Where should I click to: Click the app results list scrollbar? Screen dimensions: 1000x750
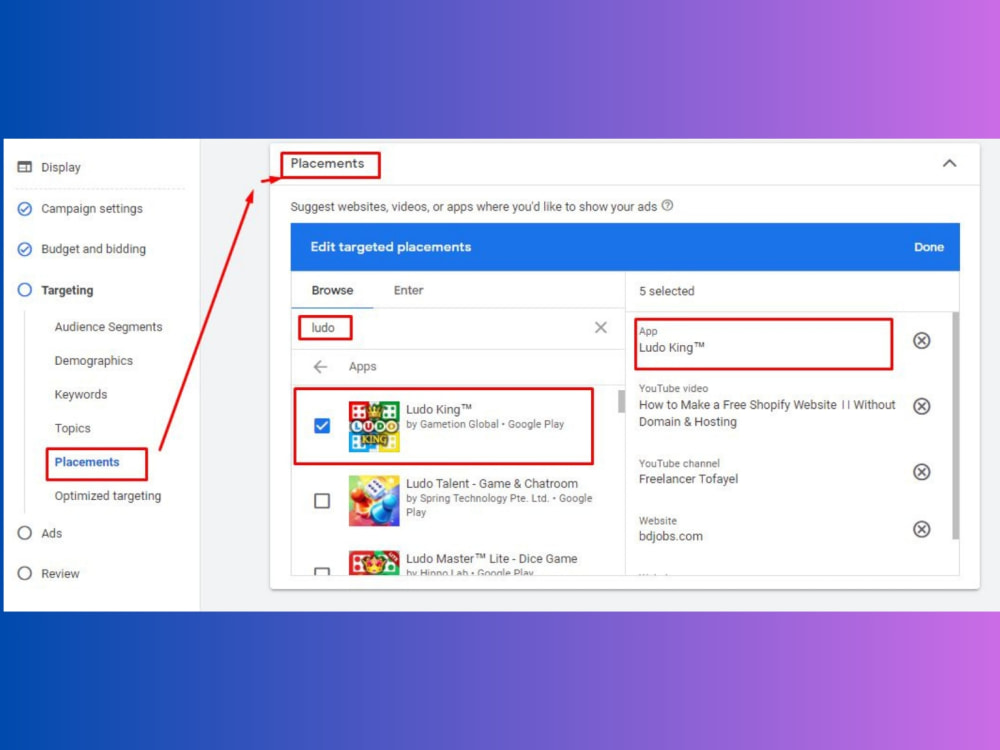click(621, 402)
